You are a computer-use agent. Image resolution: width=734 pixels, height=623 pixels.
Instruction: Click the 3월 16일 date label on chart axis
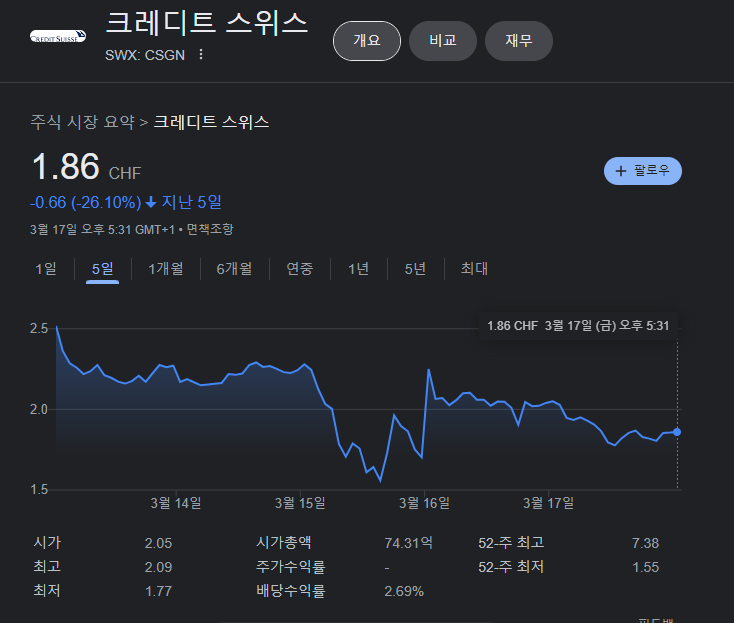click(x=424, y=503)
